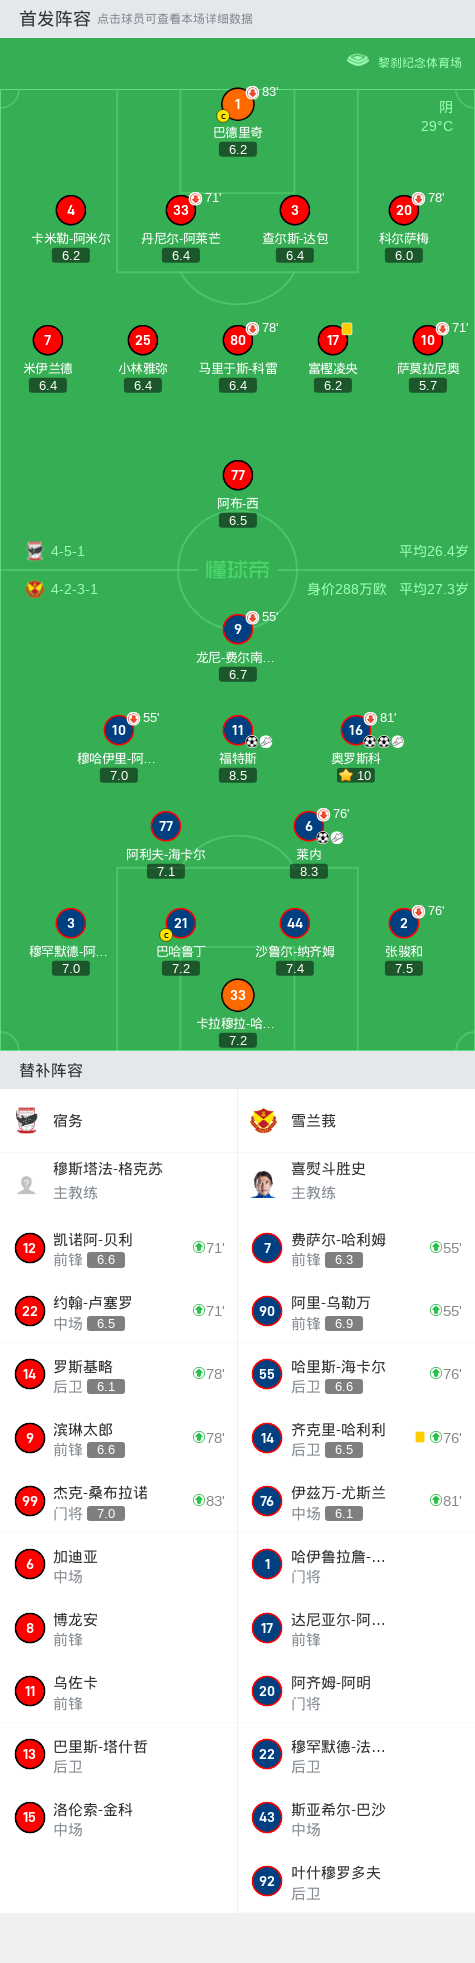Viewport: 475px width, 1963px height.
Task: Click the stadium icon beside 黎刹纪念体育场
Action: (358, 61)
